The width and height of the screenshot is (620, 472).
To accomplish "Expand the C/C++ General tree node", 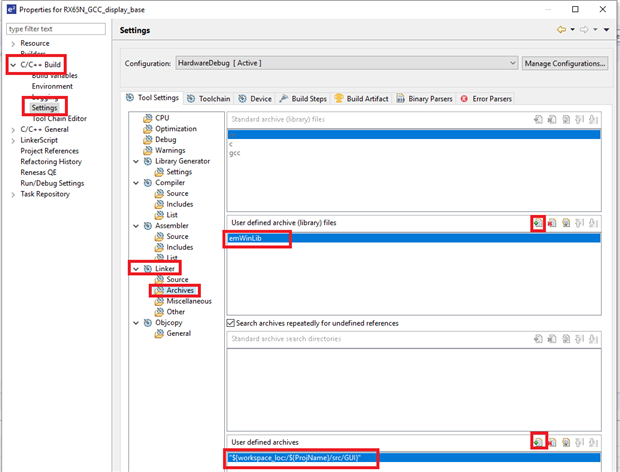I will click(x=12, y=129).
